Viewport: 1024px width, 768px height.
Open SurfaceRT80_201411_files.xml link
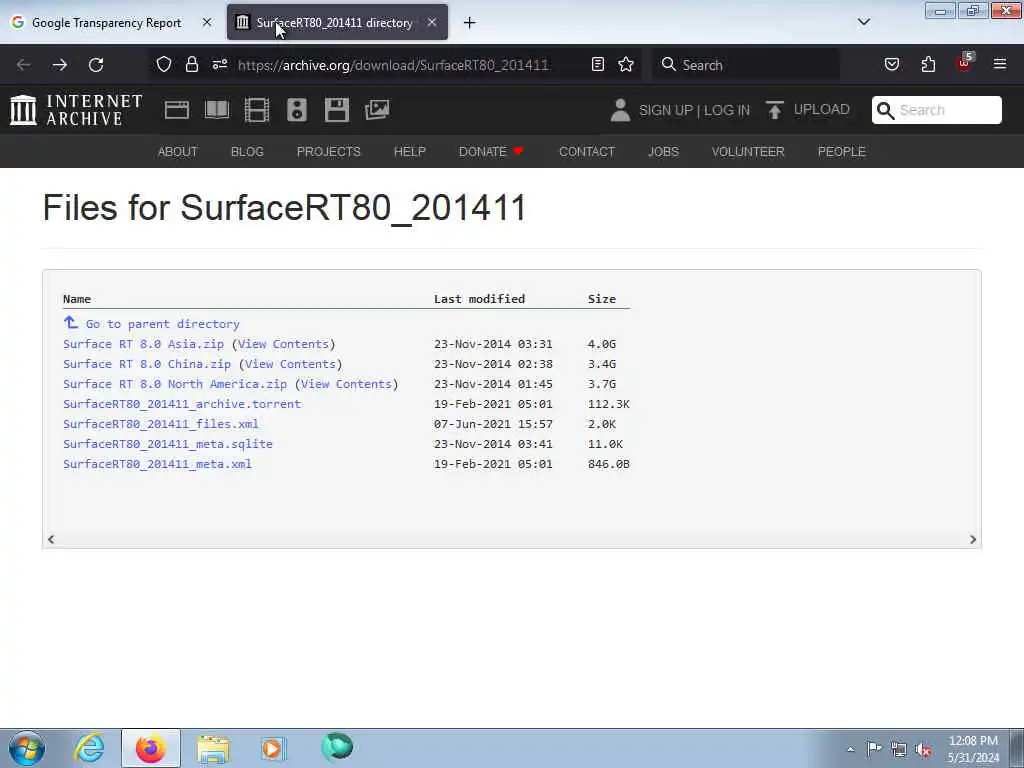161,424
